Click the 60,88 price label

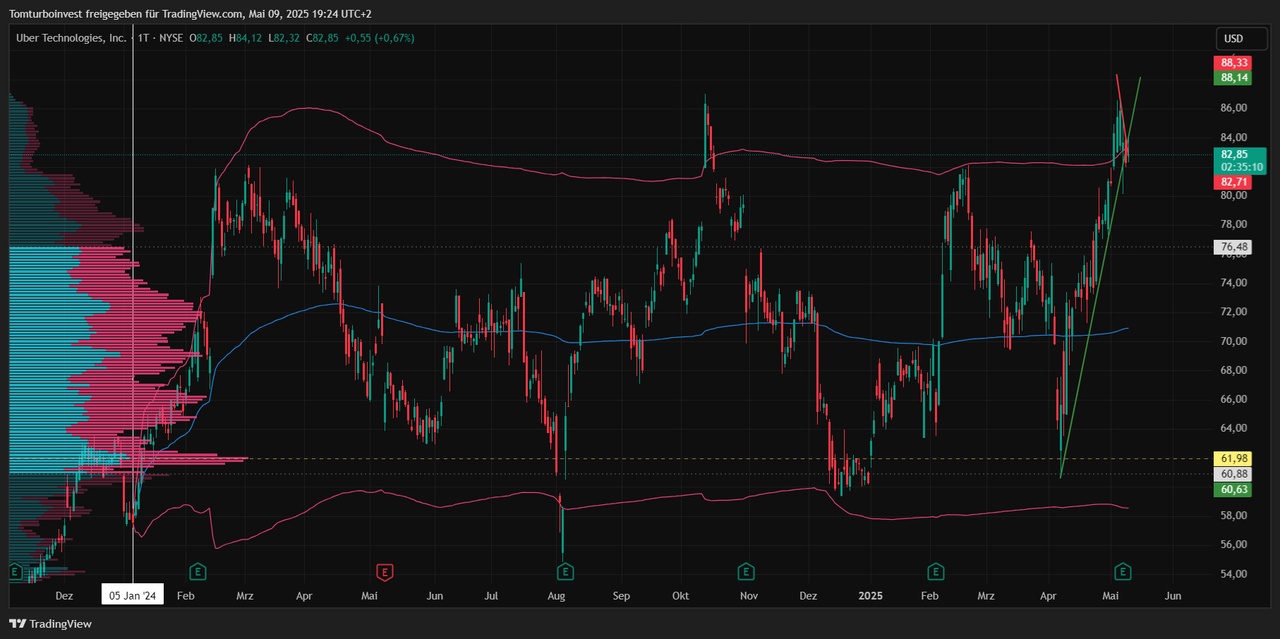pyautogui.click(x=1234, y=474)
